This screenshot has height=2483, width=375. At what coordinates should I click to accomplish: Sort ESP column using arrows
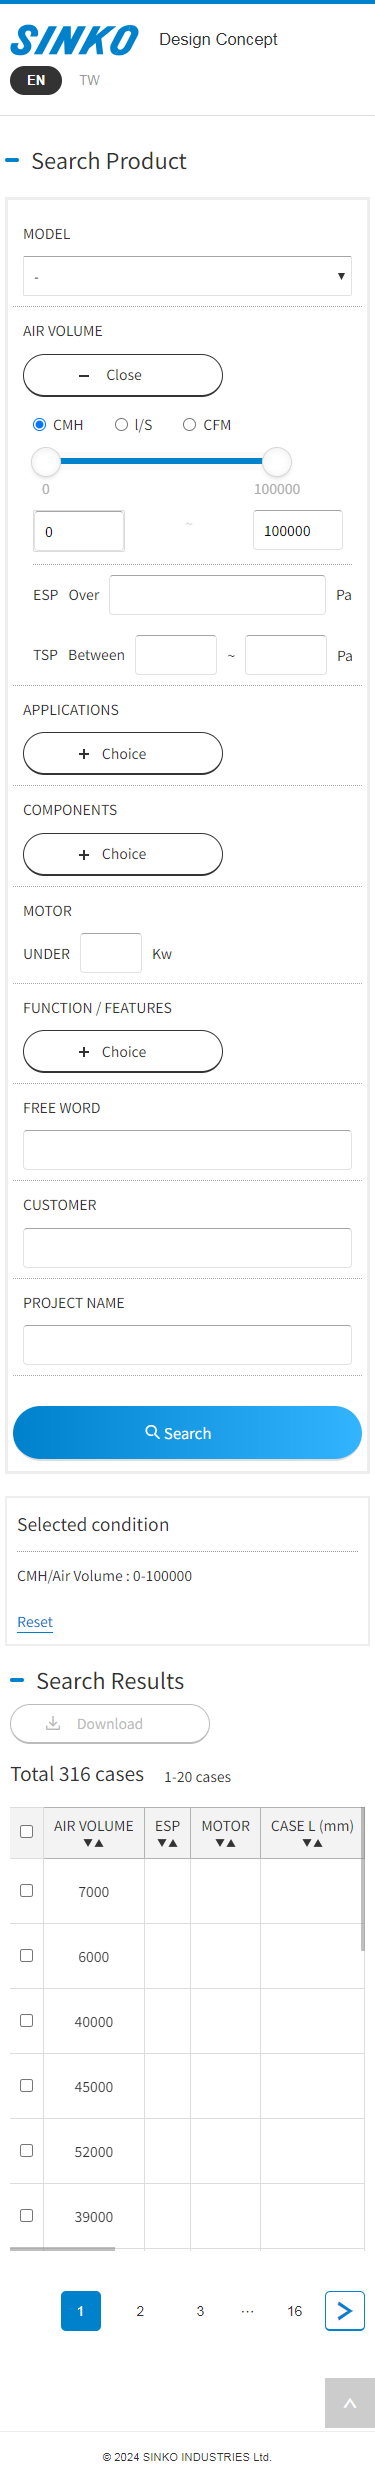167,1843
